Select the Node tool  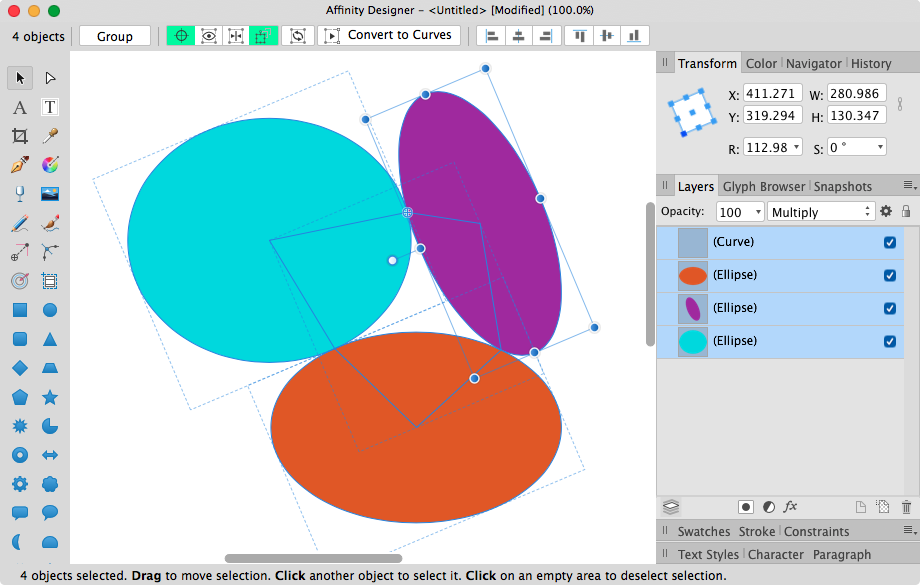pos(50,78)
